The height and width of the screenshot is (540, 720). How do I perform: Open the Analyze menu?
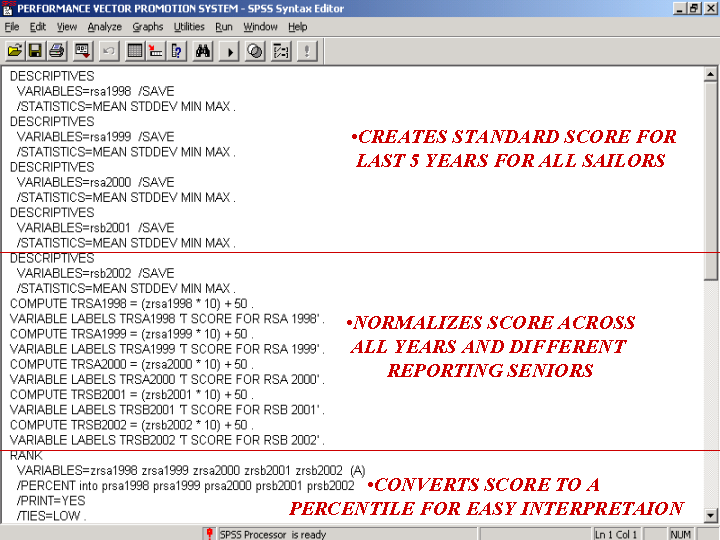(x=105, y=27)
